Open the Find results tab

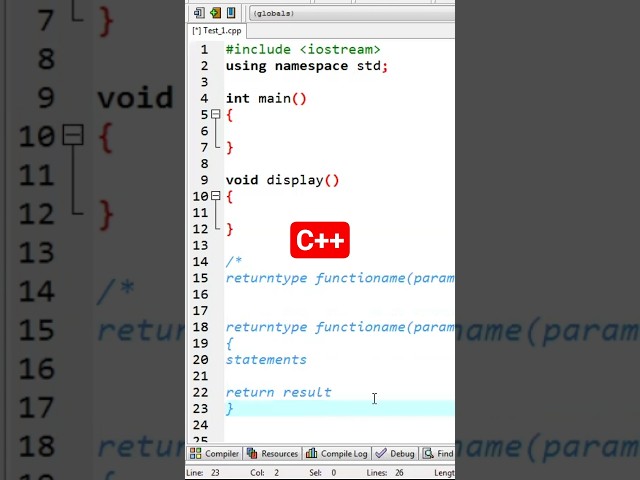tap(438, 453)
